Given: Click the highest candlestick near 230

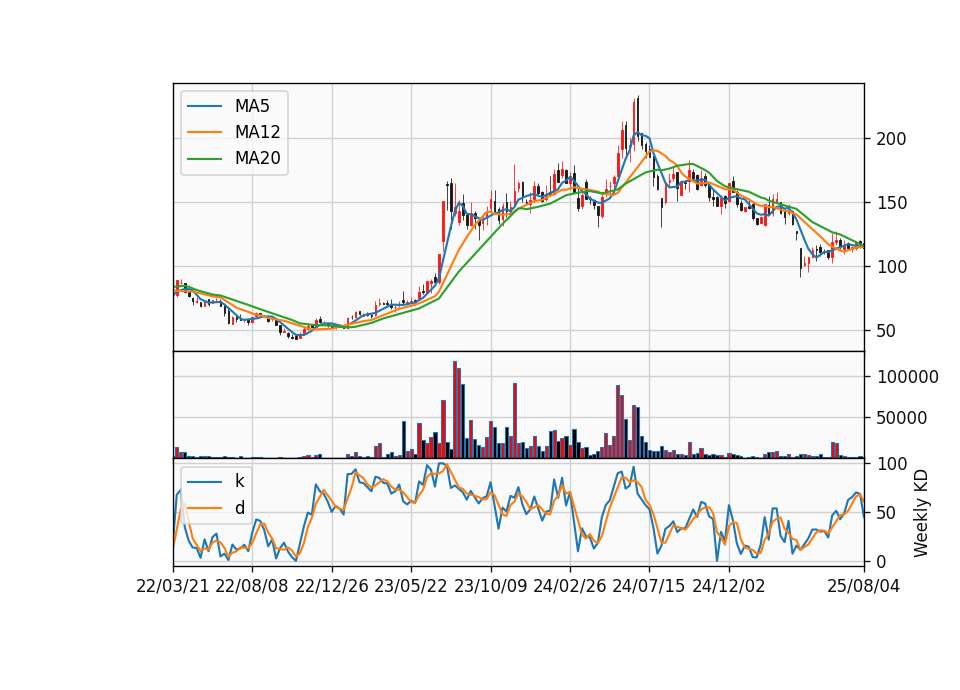Looking at the screenshot, I should pyautogui.click(x=637, y=119).
